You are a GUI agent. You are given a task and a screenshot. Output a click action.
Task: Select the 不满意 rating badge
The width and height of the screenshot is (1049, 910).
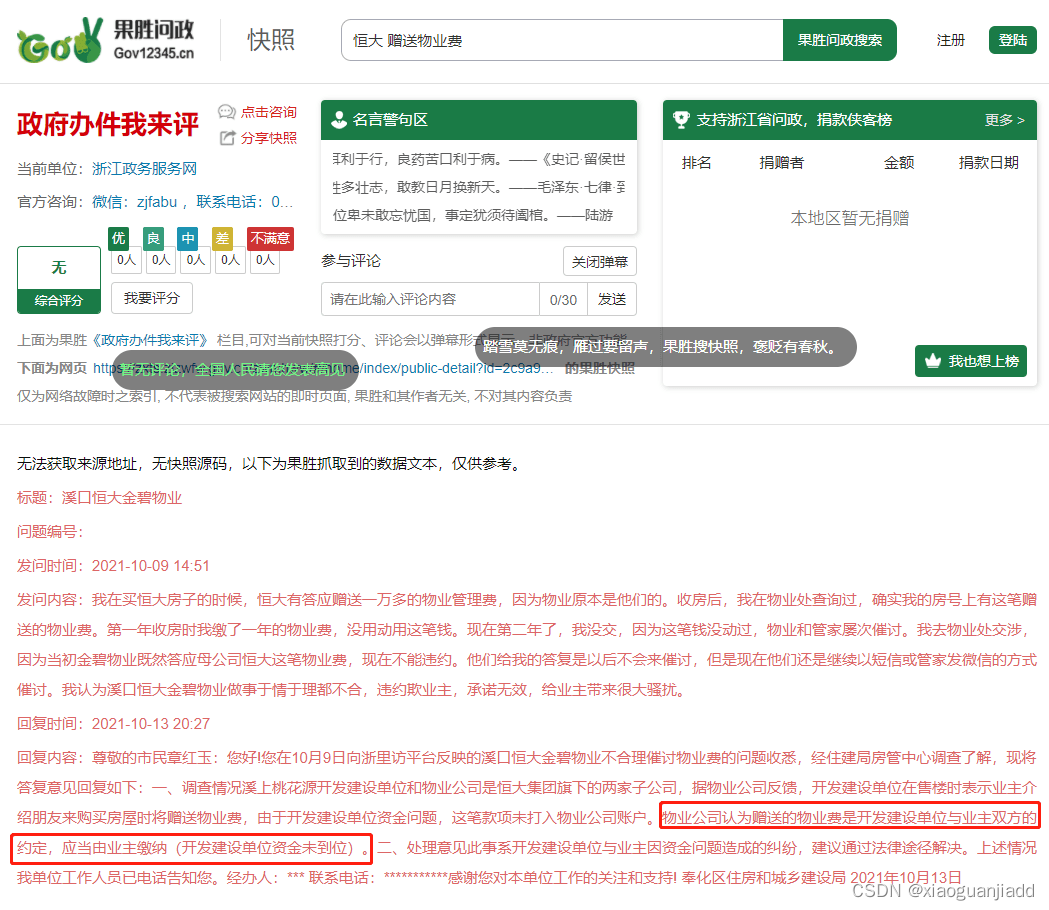click(270, 238)
